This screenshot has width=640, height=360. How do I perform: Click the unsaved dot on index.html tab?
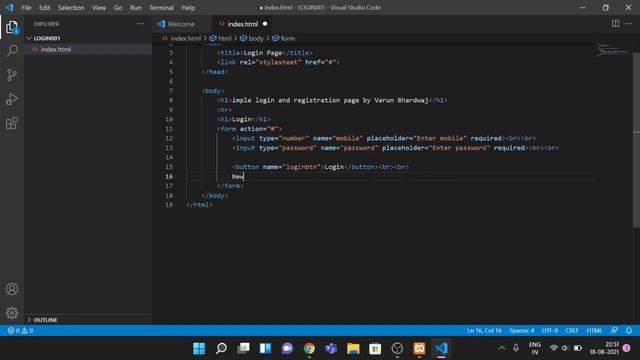pos(265,24)
